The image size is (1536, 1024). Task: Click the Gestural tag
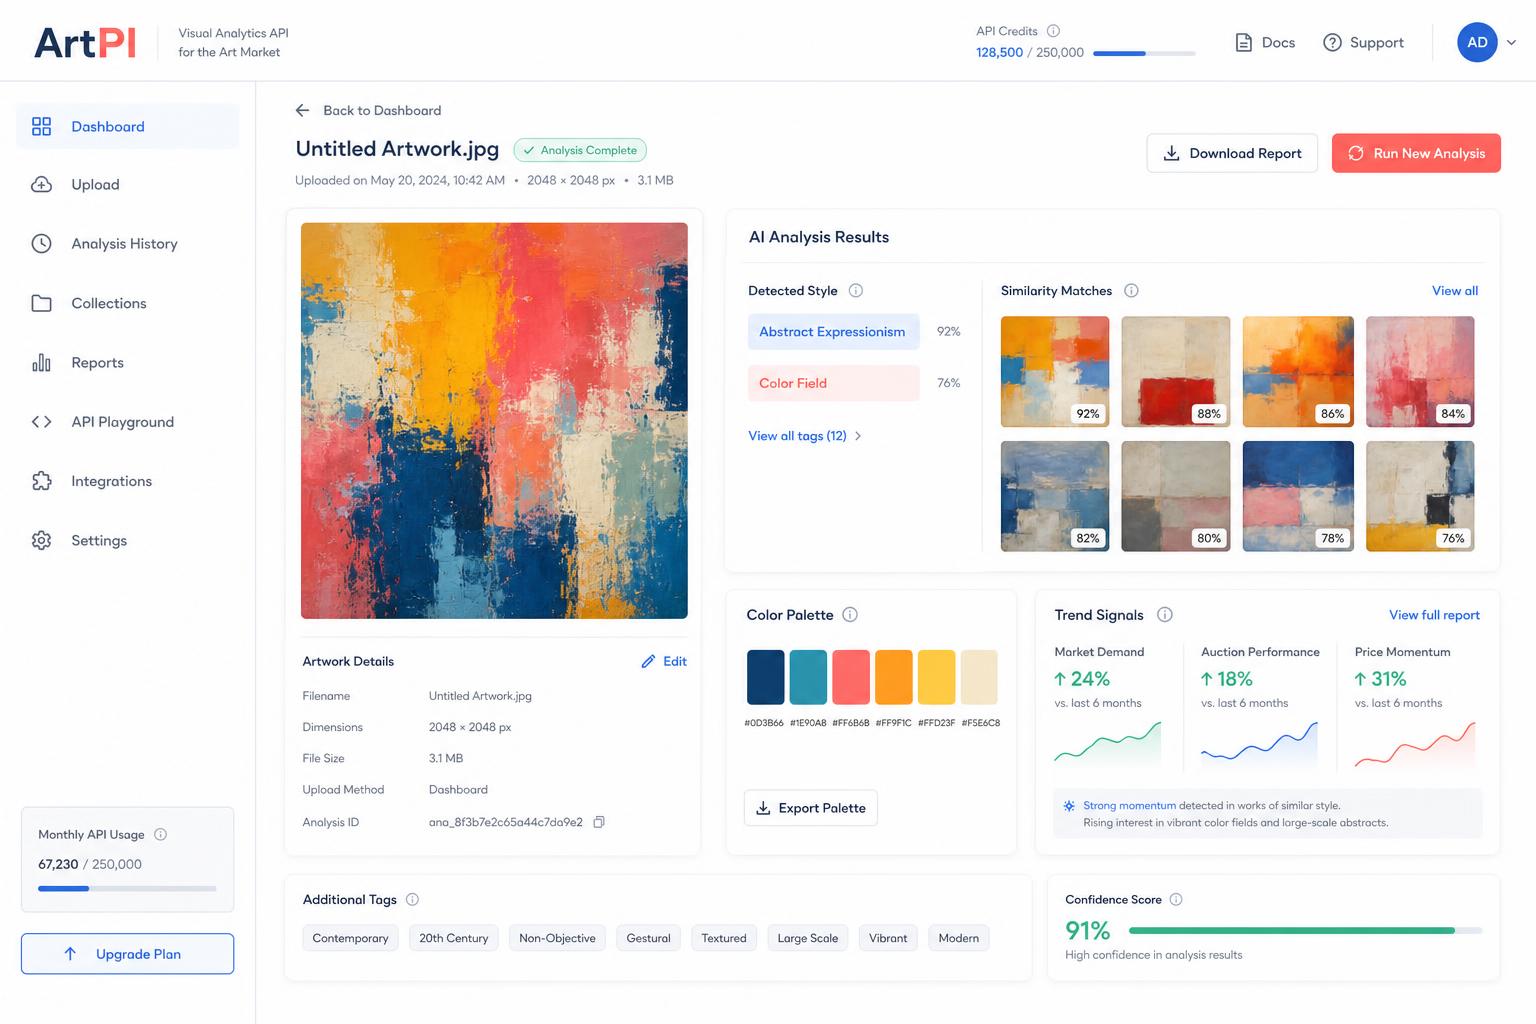click(648, 938)
